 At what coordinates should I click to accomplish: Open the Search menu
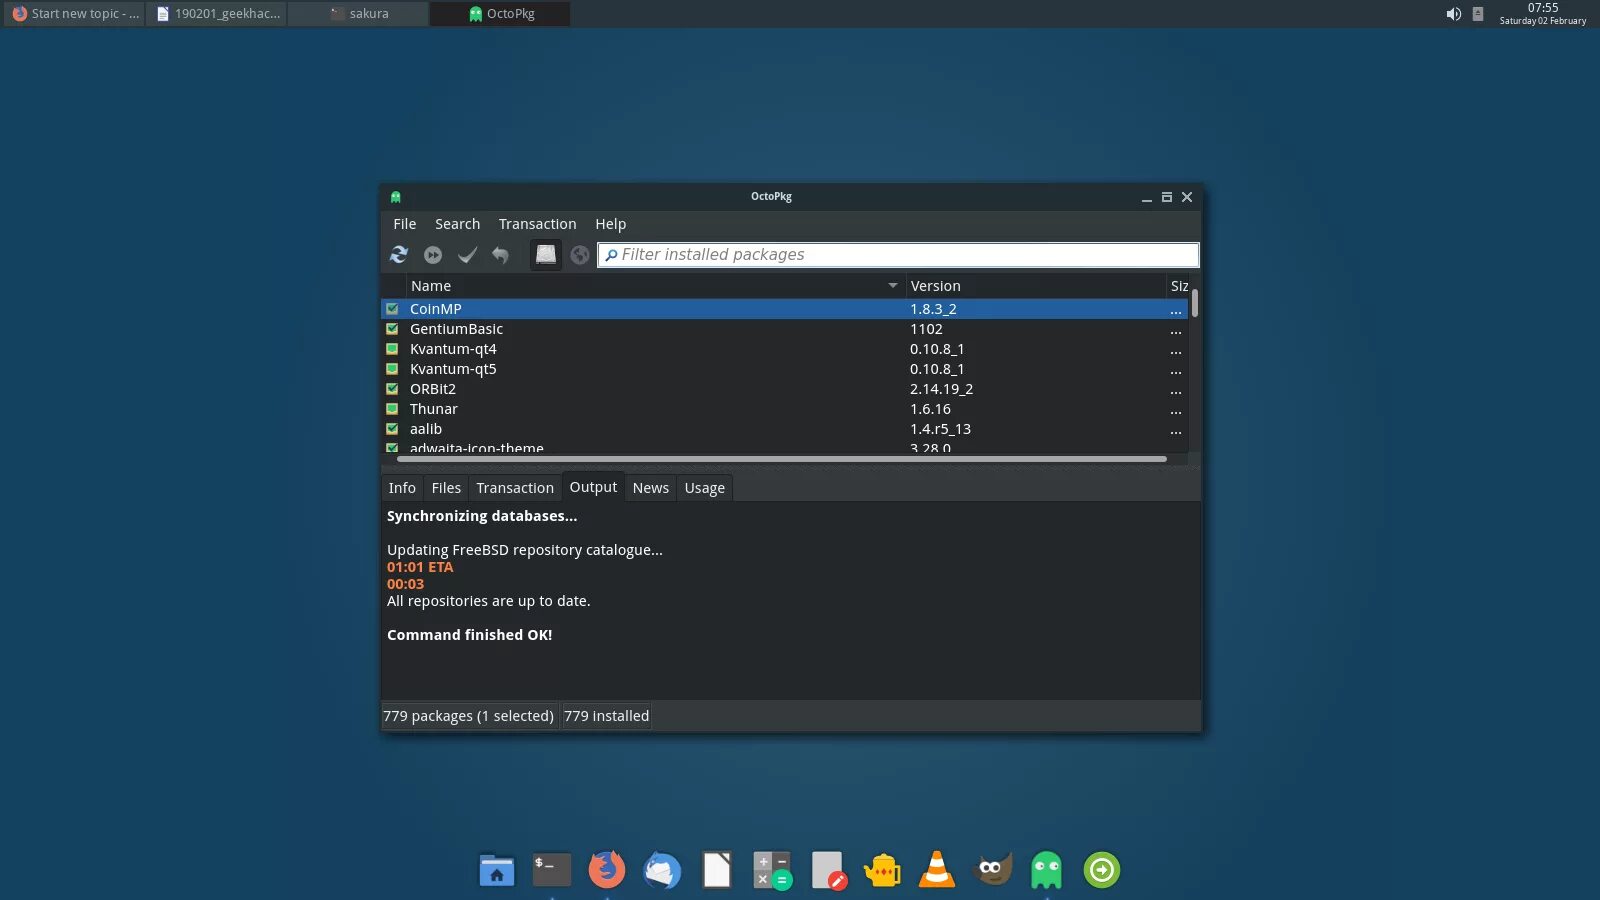457,224
